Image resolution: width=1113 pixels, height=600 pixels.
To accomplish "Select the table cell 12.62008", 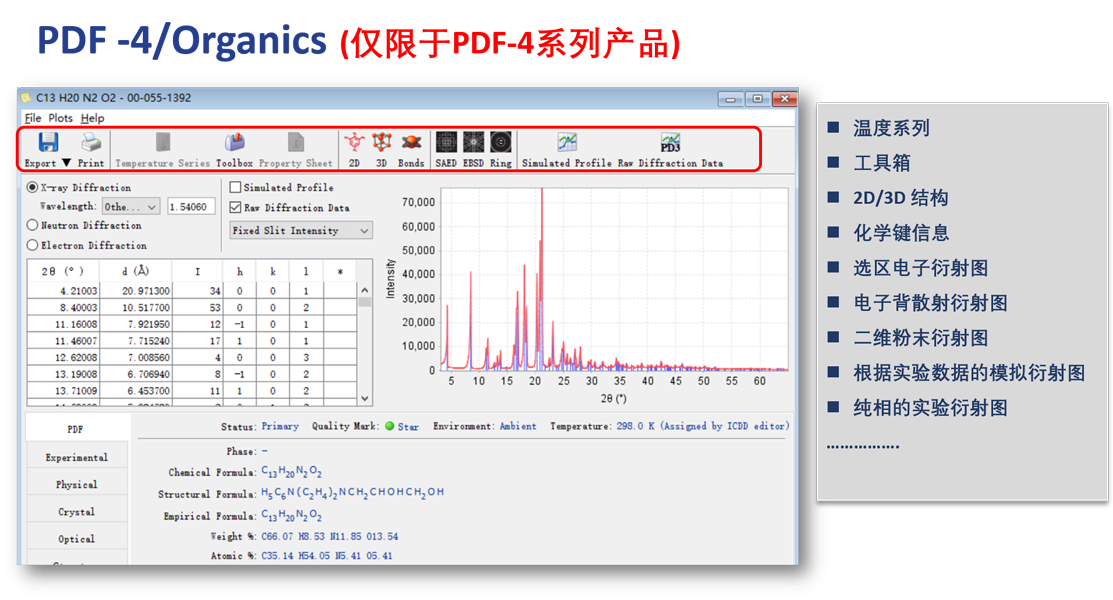I will (64, 357).
